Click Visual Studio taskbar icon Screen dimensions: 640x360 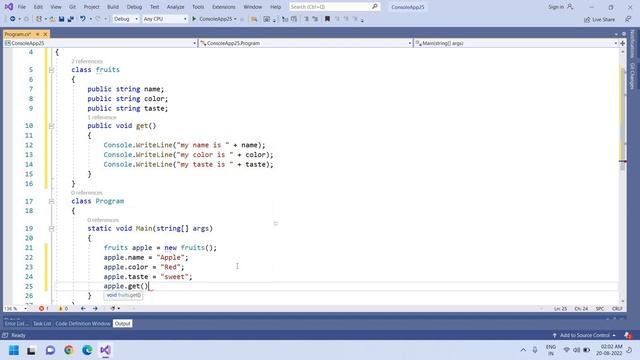(x=105, y=350)
